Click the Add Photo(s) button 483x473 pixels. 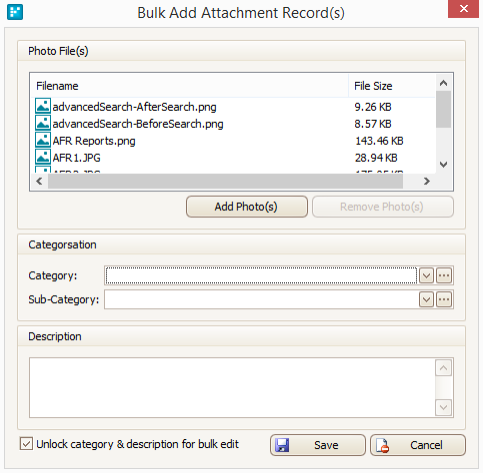coord(247,207)
